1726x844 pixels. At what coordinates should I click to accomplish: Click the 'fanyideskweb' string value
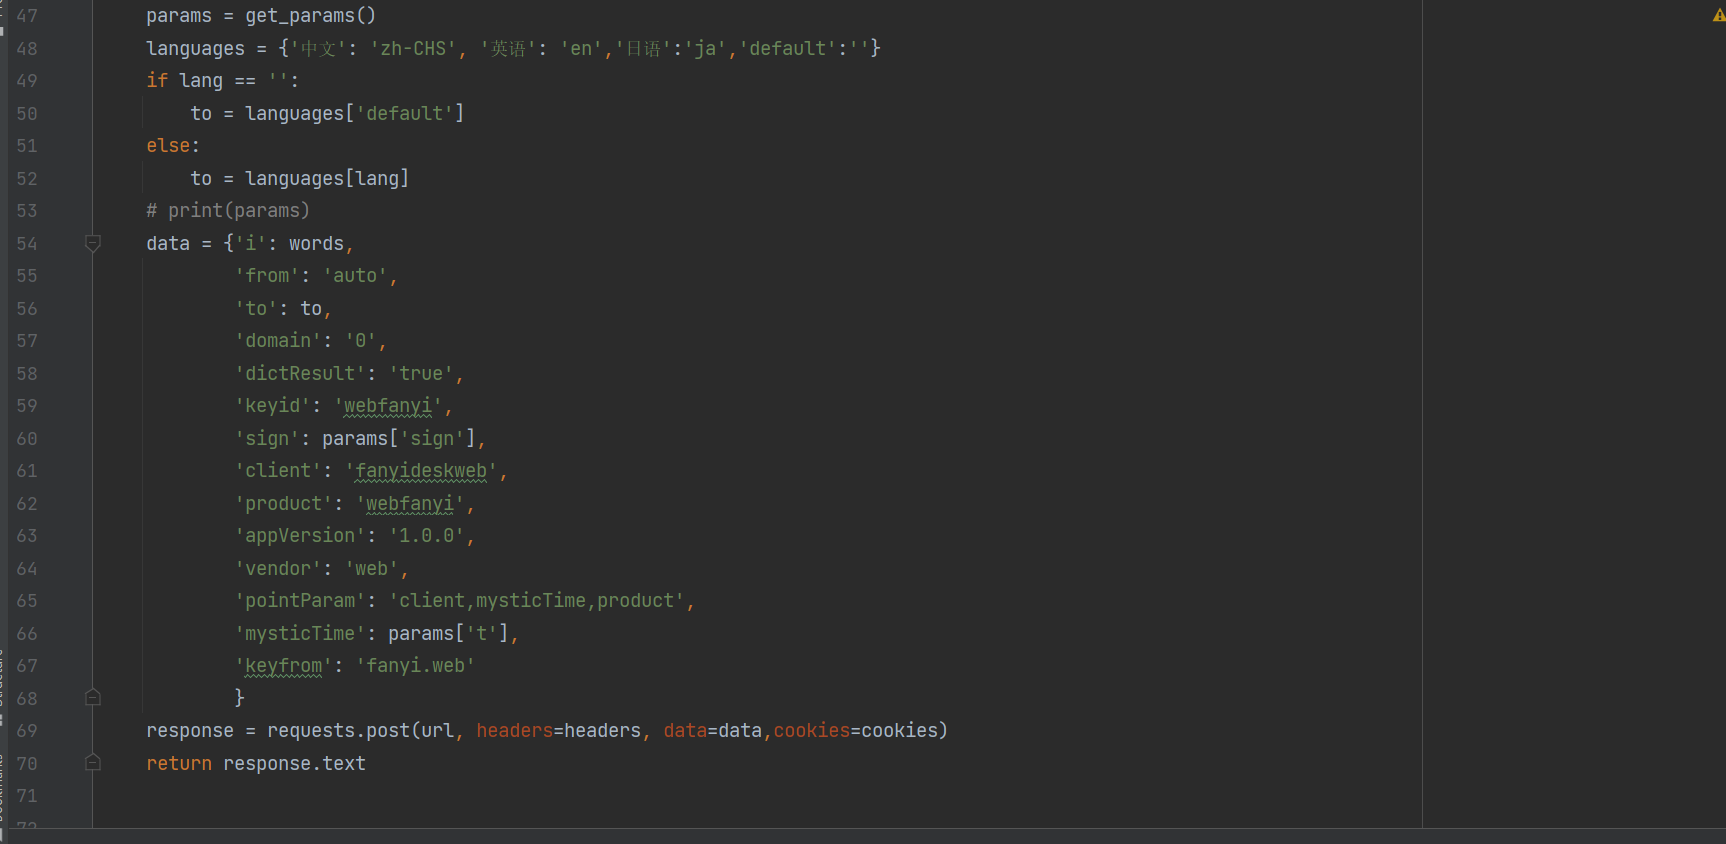421,471
